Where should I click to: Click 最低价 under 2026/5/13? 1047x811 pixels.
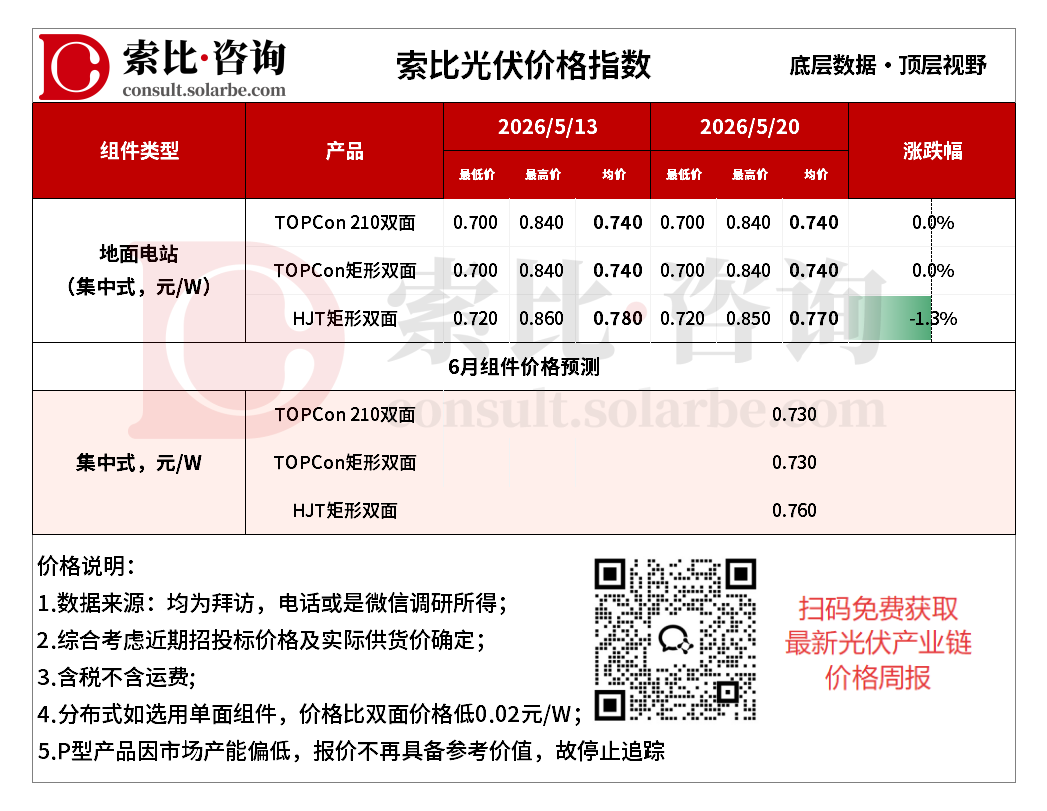pos(477,175)
